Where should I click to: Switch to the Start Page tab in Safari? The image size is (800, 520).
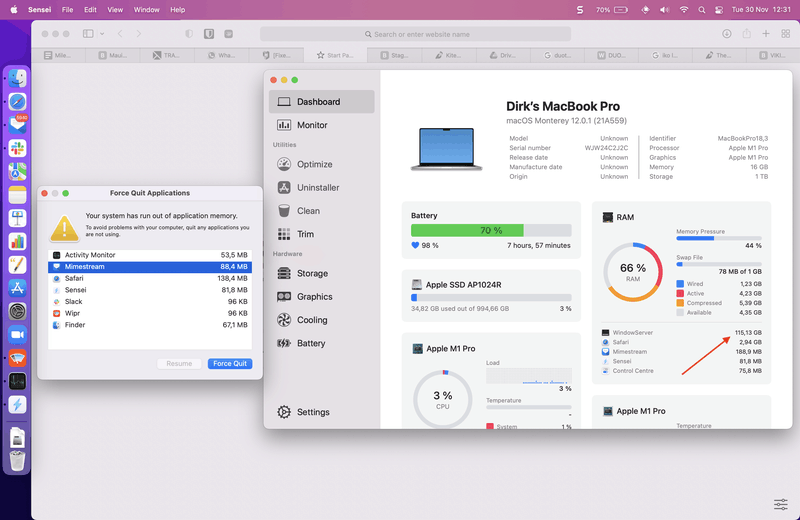pyautogui.click(x=335, y=55)
